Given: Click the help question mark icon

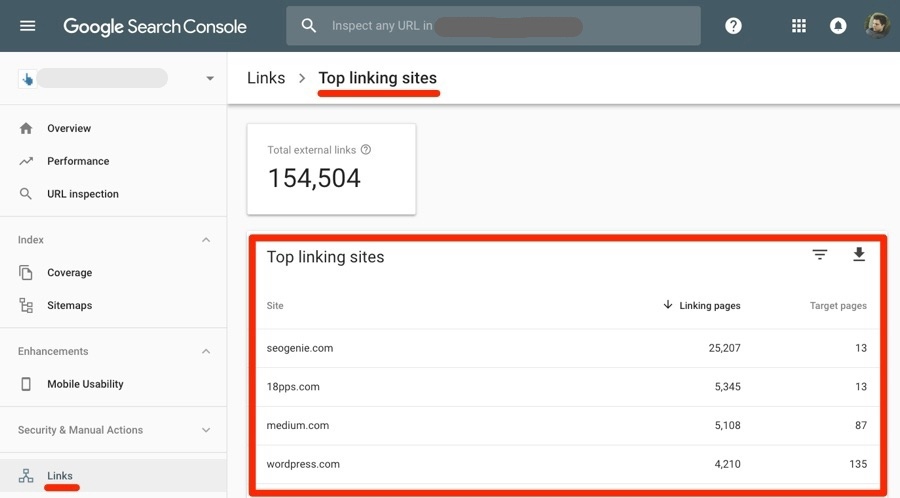Looking at the screenshot, I should (733, 26).
